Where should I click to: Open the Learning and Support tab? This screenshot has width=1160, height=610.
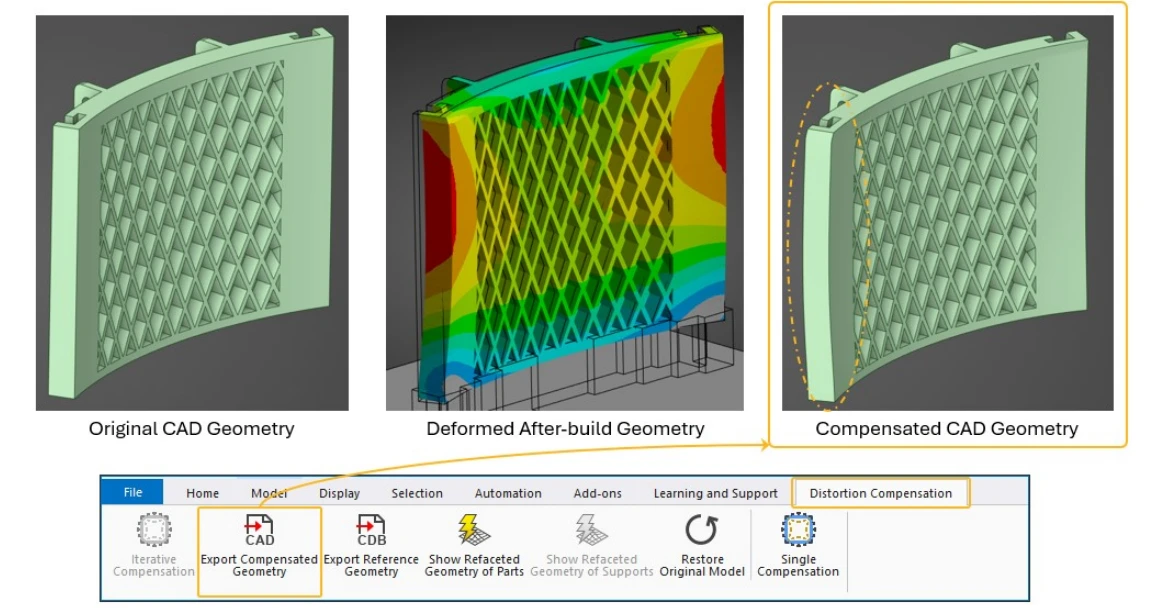click(715, 492)
